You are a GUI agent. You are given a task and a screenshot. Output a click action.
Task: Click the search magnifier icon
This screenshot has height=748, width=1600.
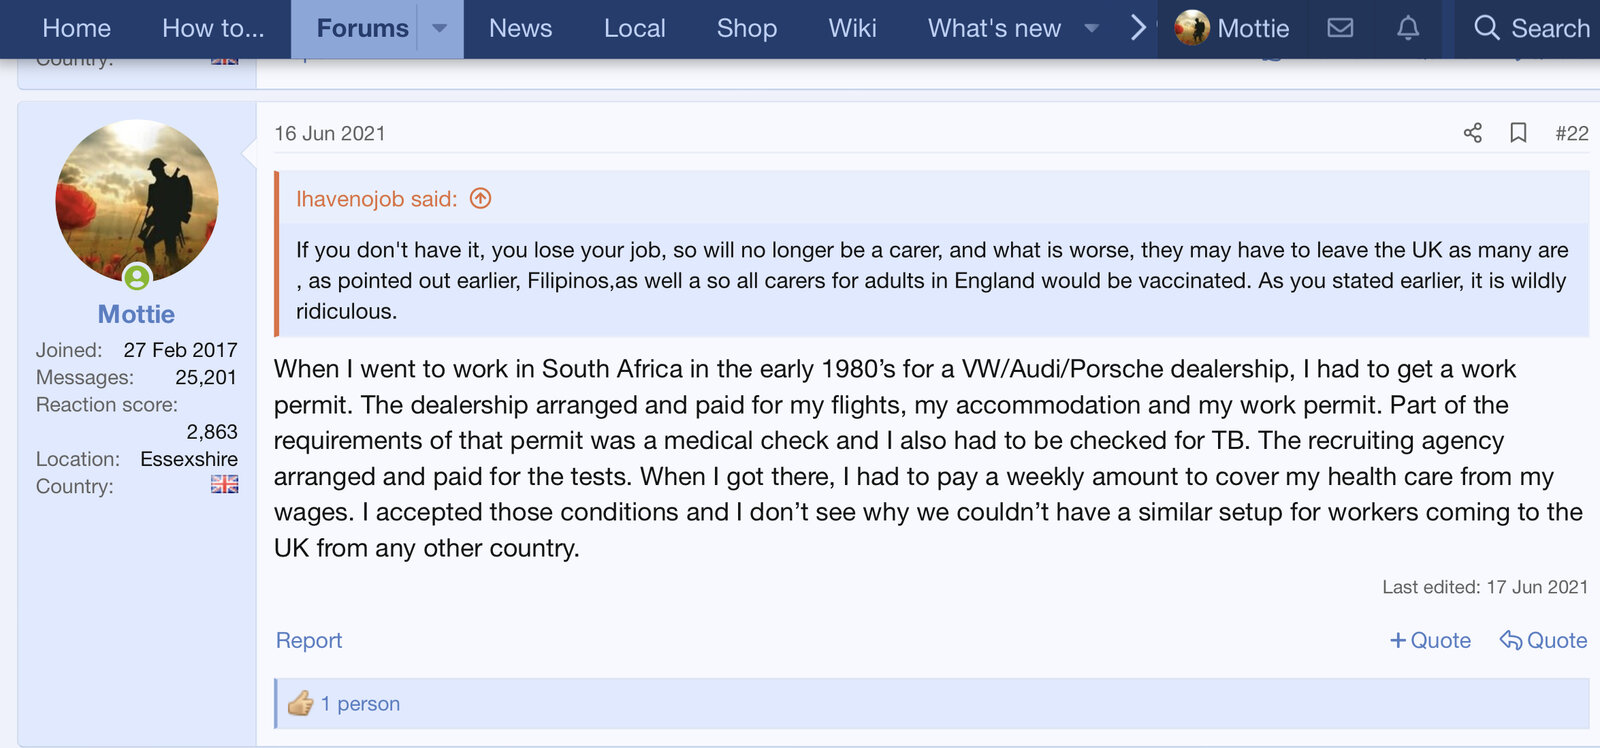pos(1487,28)
